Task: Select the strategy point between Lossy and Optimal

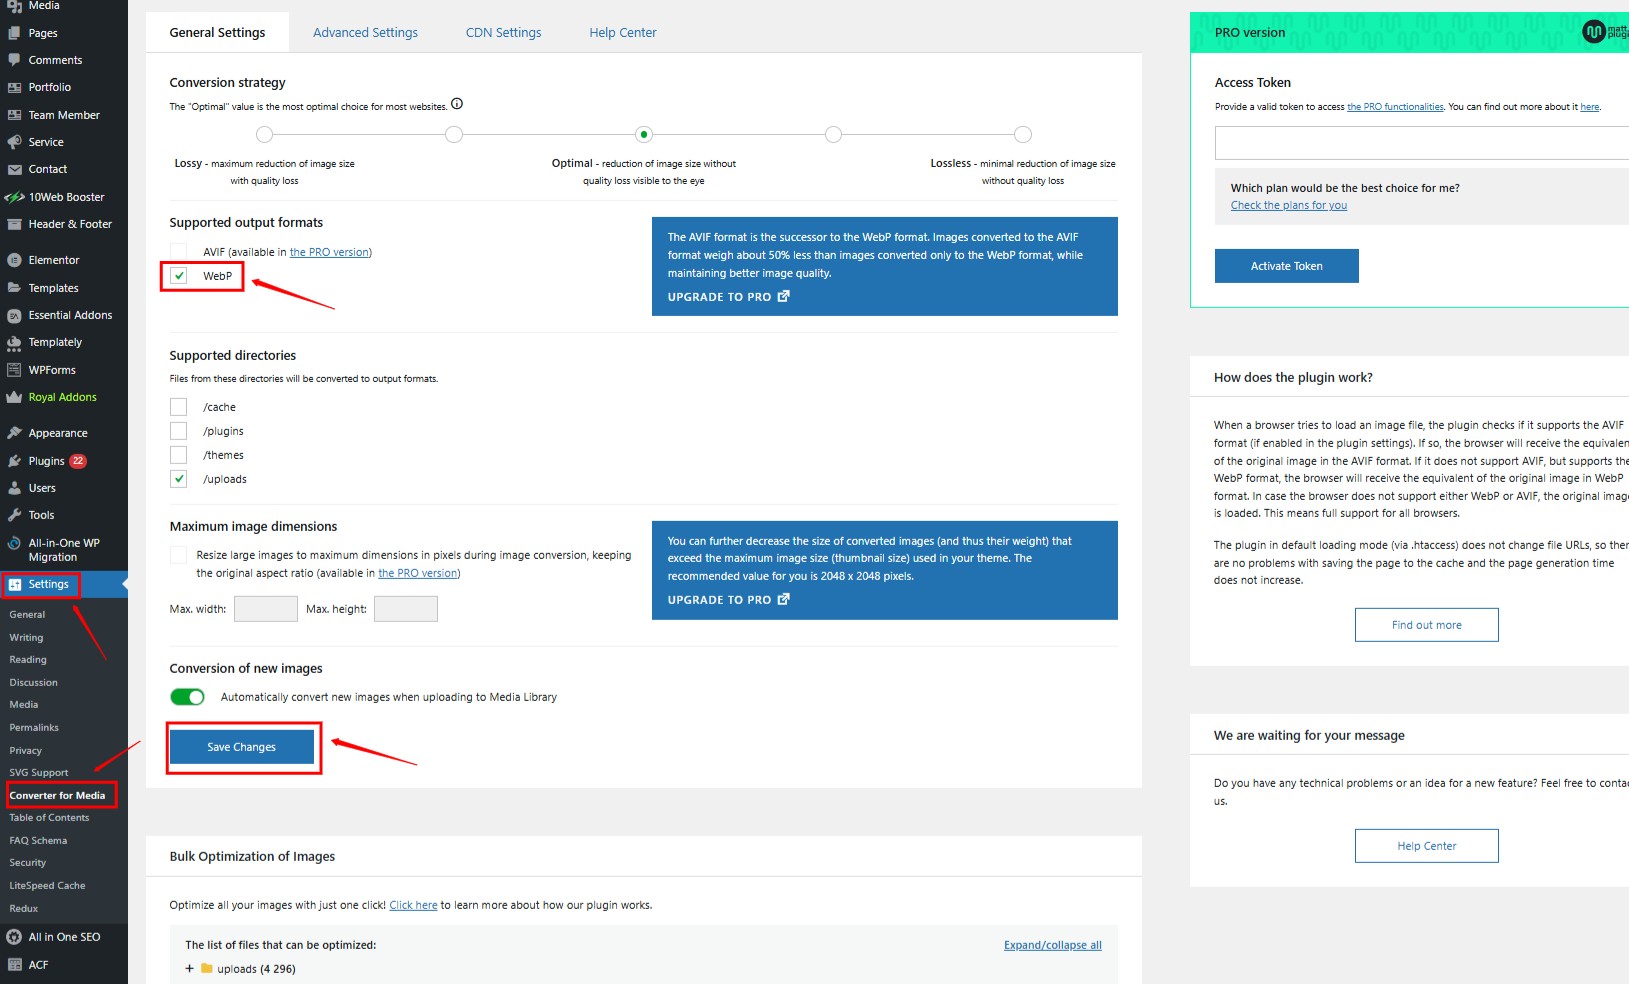Action: 454,134
